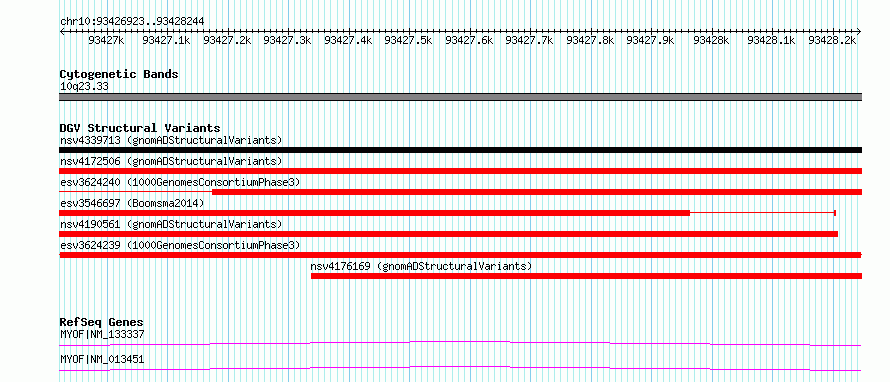Click the 93427k ruler tick label
Image resolution: width=890 pixels, height=382 pixels.
tap(107, 40)
